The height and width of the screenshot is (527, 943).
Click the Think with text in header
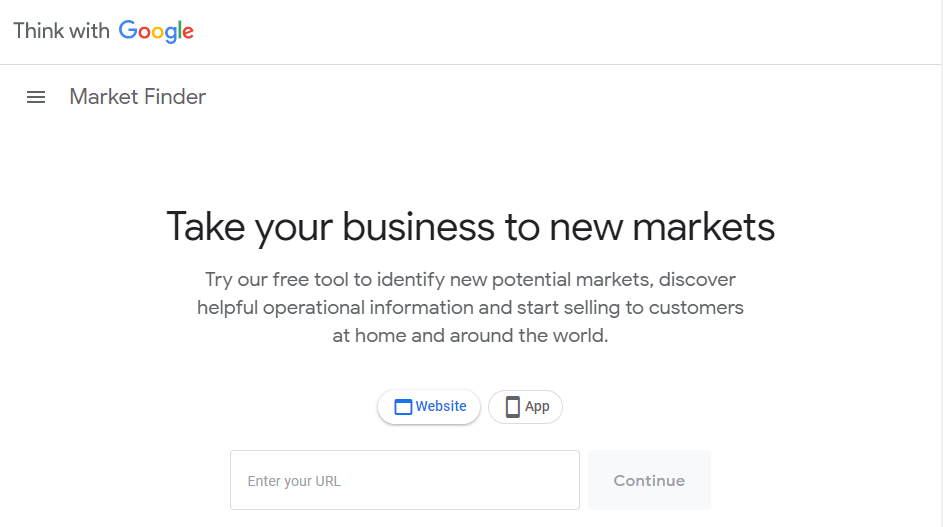click(61, 31)
